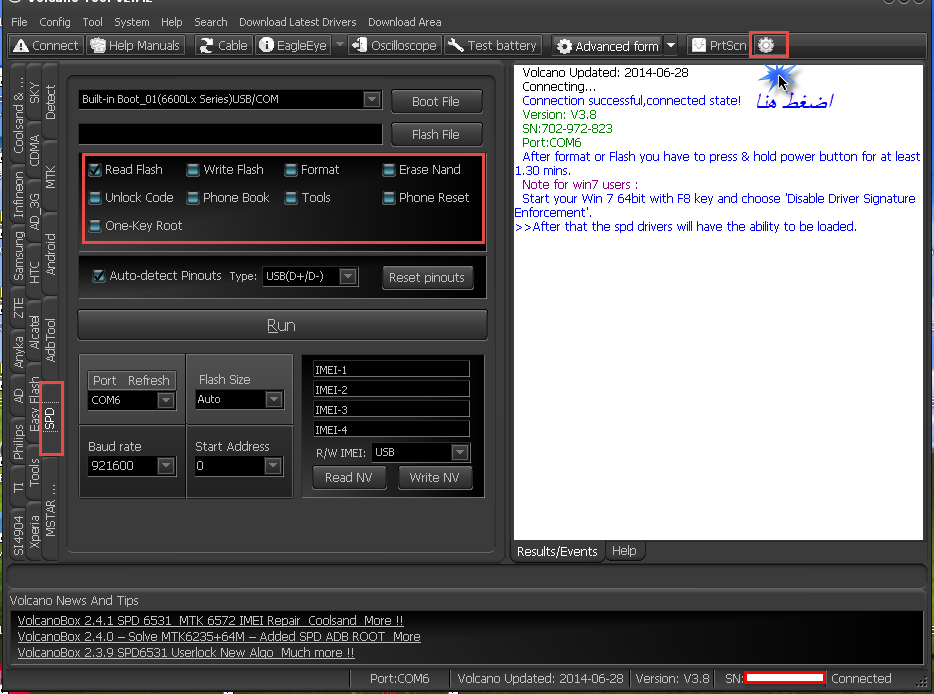
Task: Switch to the Help tab under results
Action: tap(624, 551)
